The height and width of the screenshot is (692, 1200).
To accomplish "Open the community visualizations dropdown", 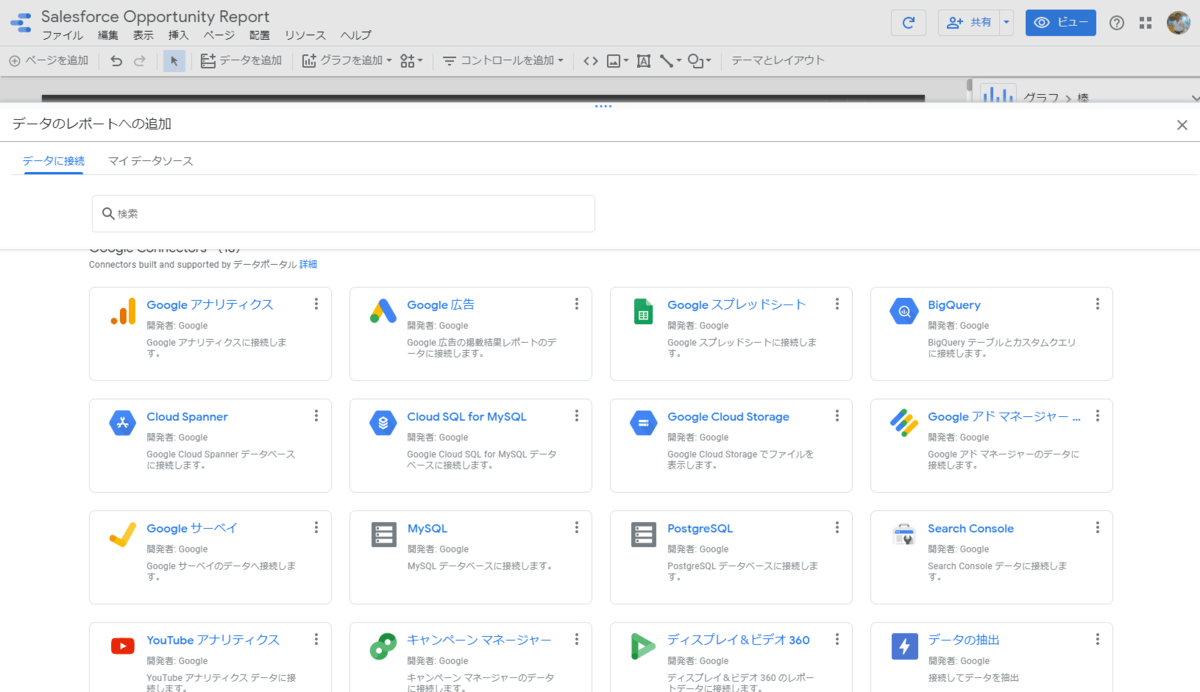I will (x=411, y=61).
